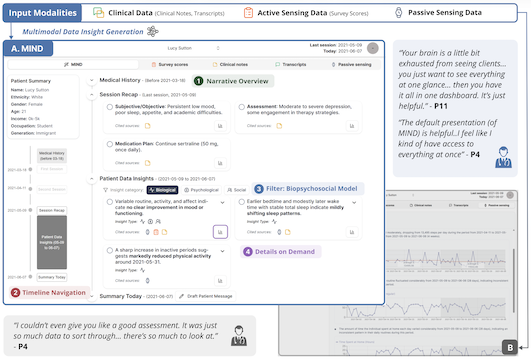Screen dimensions: 531x360
Task: Open the chart icon on the sharp increase card
Action: (220, 281)
